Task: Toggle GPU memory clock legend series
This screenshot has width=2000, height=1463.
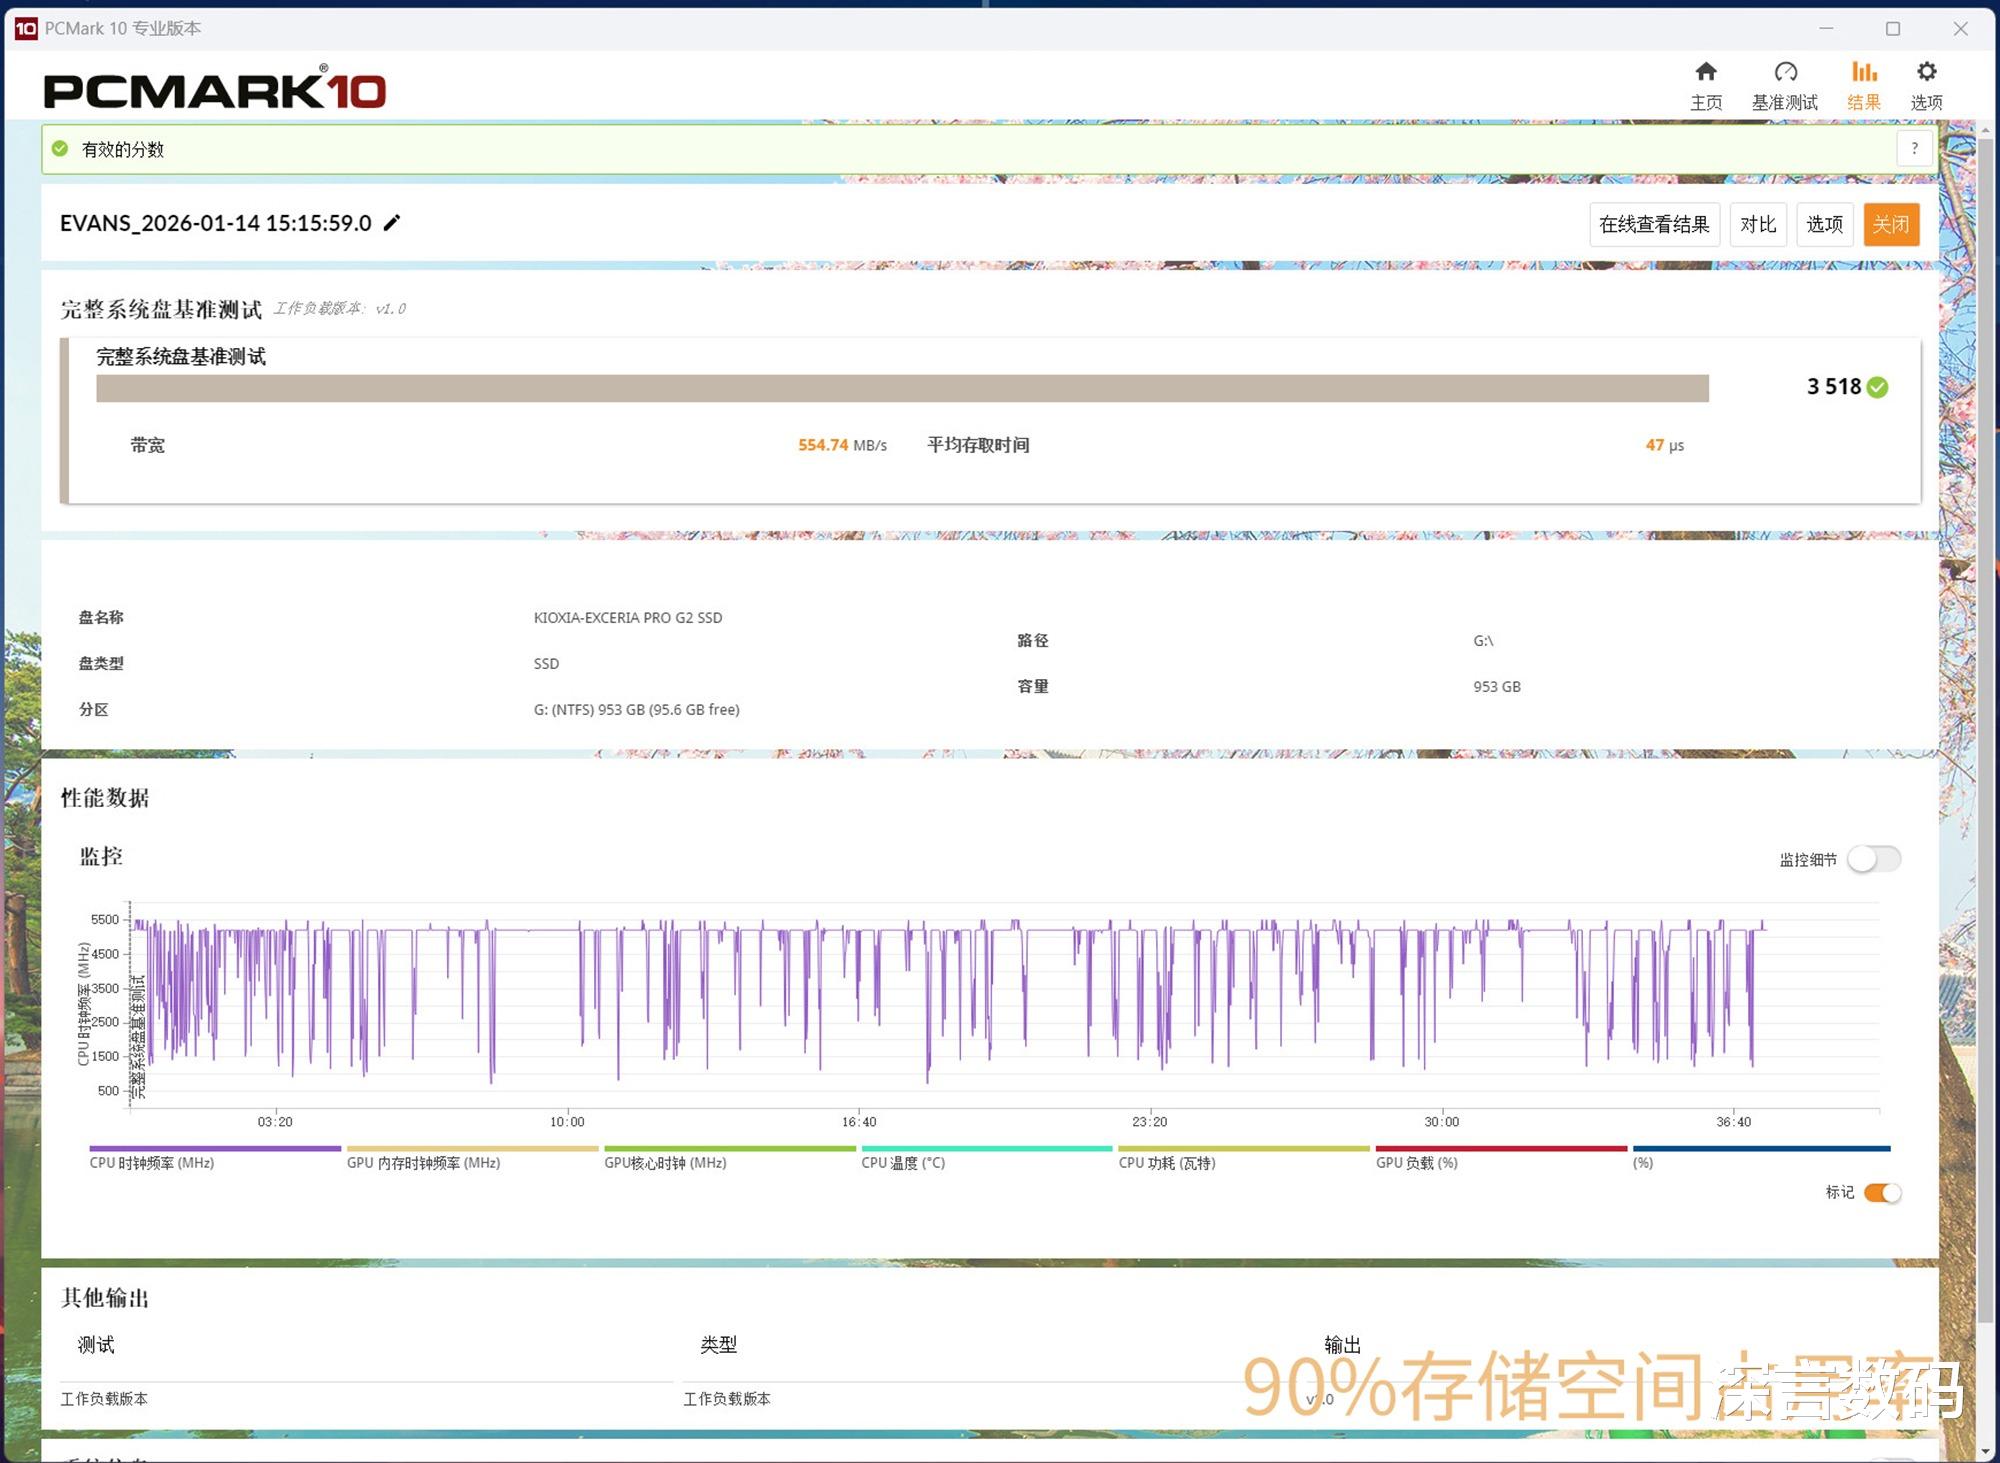Action: [x=423, y=1162]
